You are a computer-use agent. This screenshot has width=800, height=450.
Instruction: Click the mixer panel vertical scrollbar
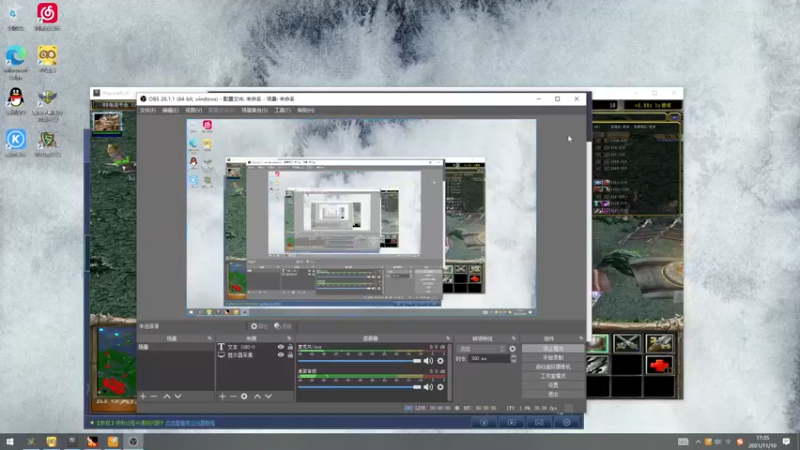tap(449, 371)
